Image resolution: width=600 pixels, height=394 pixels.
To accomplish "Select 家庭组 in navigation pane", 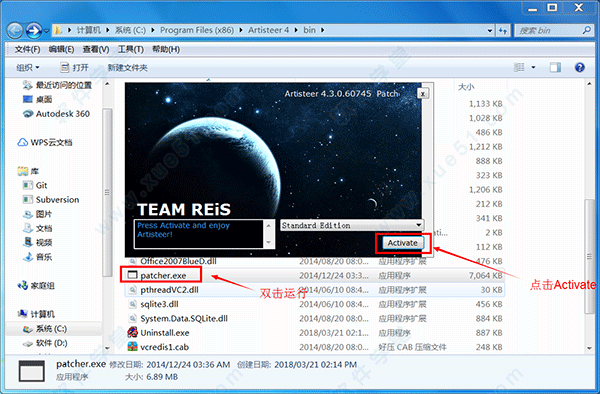I will pos(36,286).
